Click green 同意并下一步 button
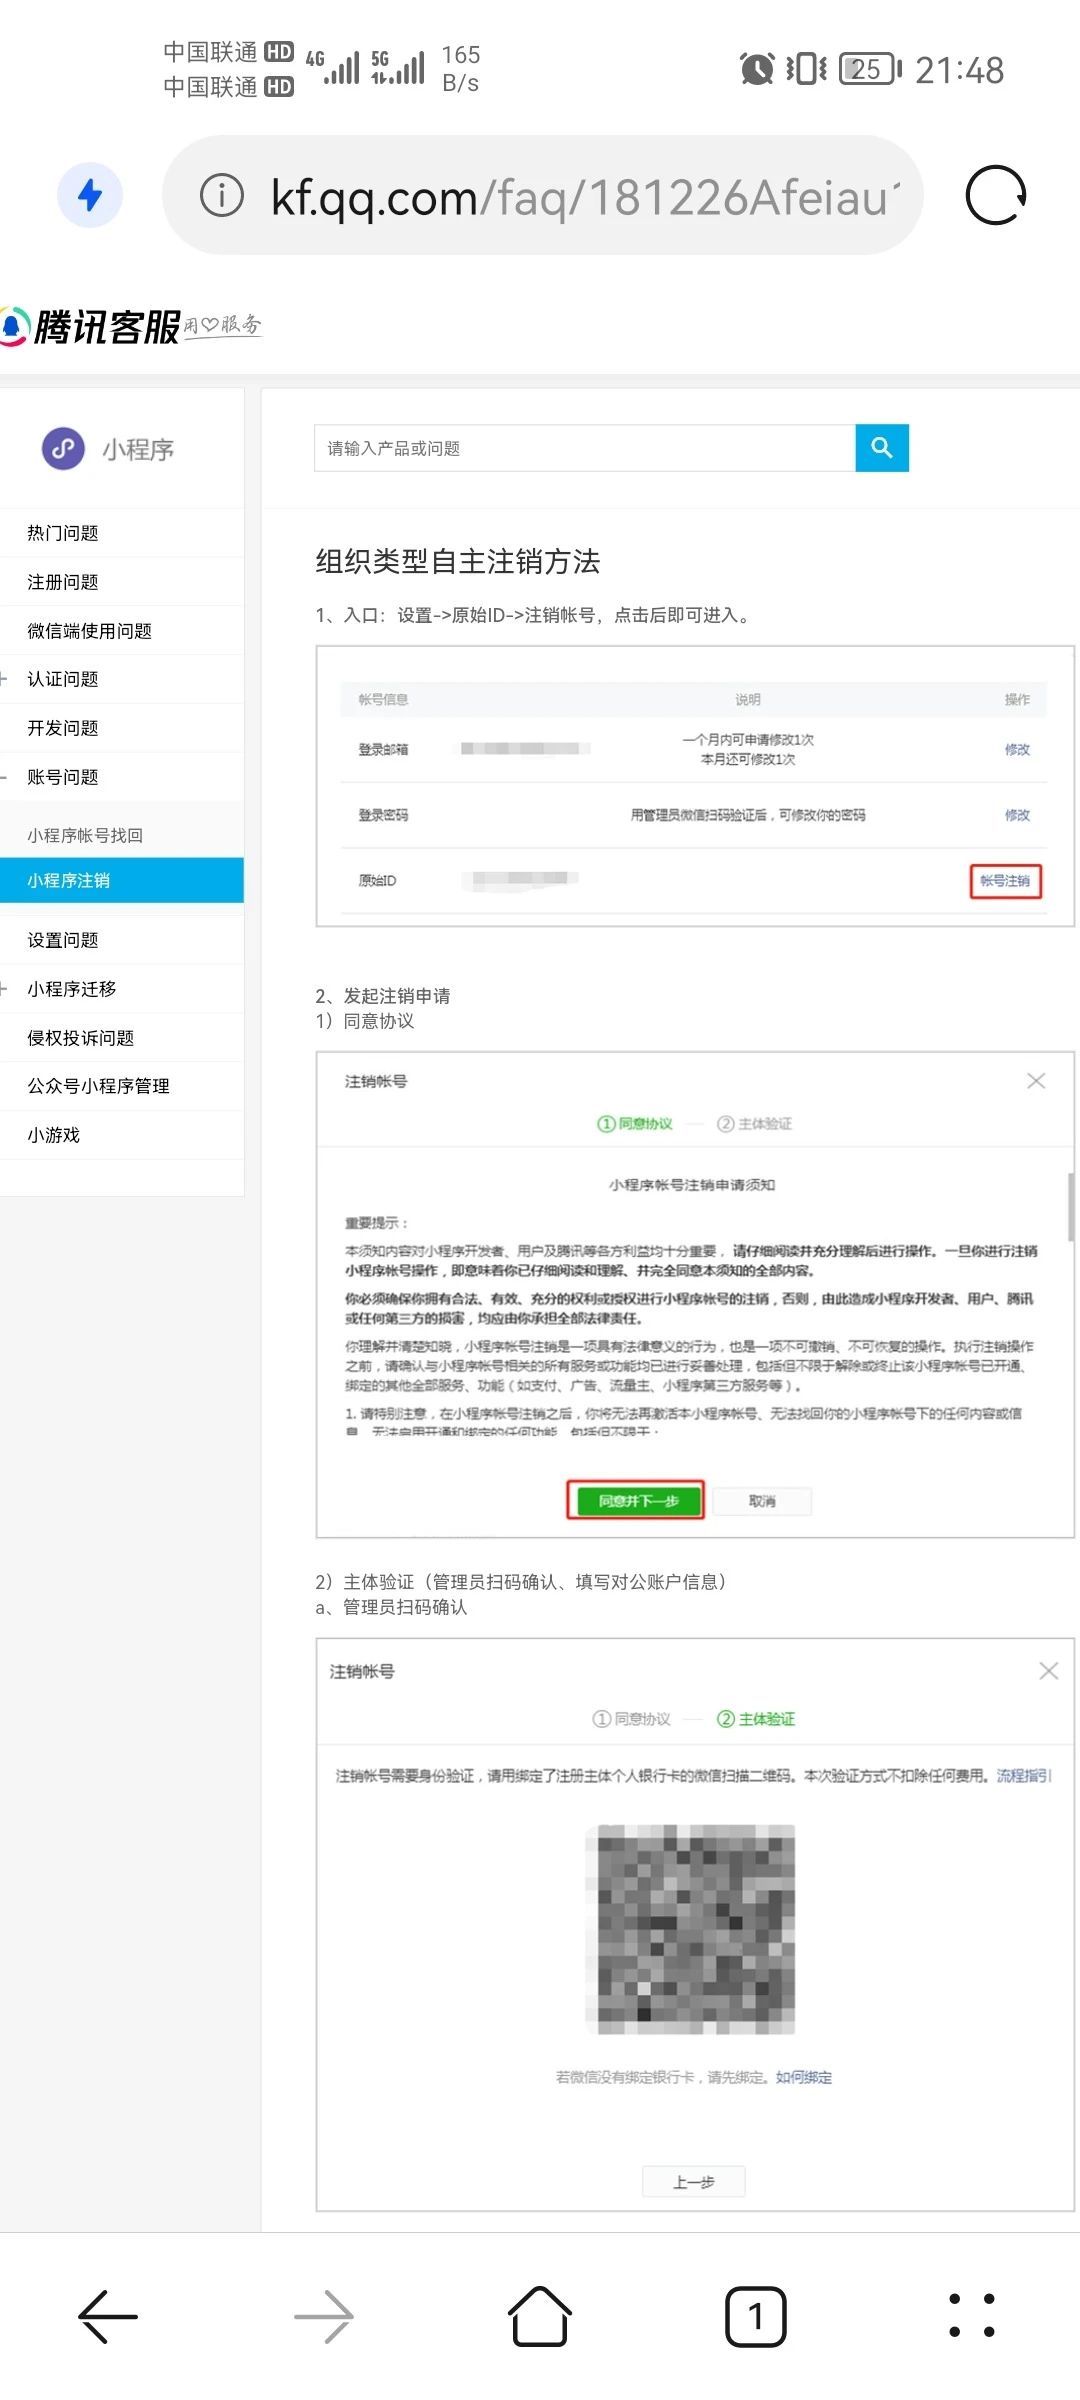 [x=637, y=1500]
